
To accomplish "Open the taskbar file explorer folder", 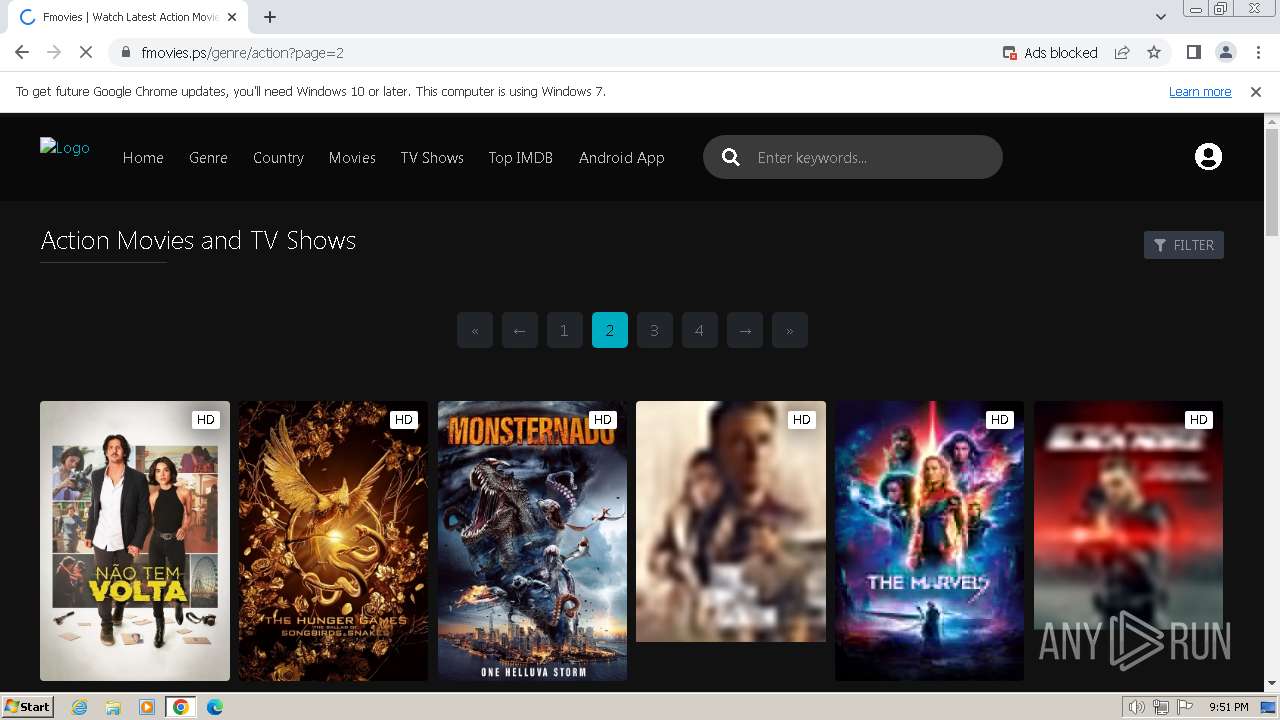I will [113, 707].
